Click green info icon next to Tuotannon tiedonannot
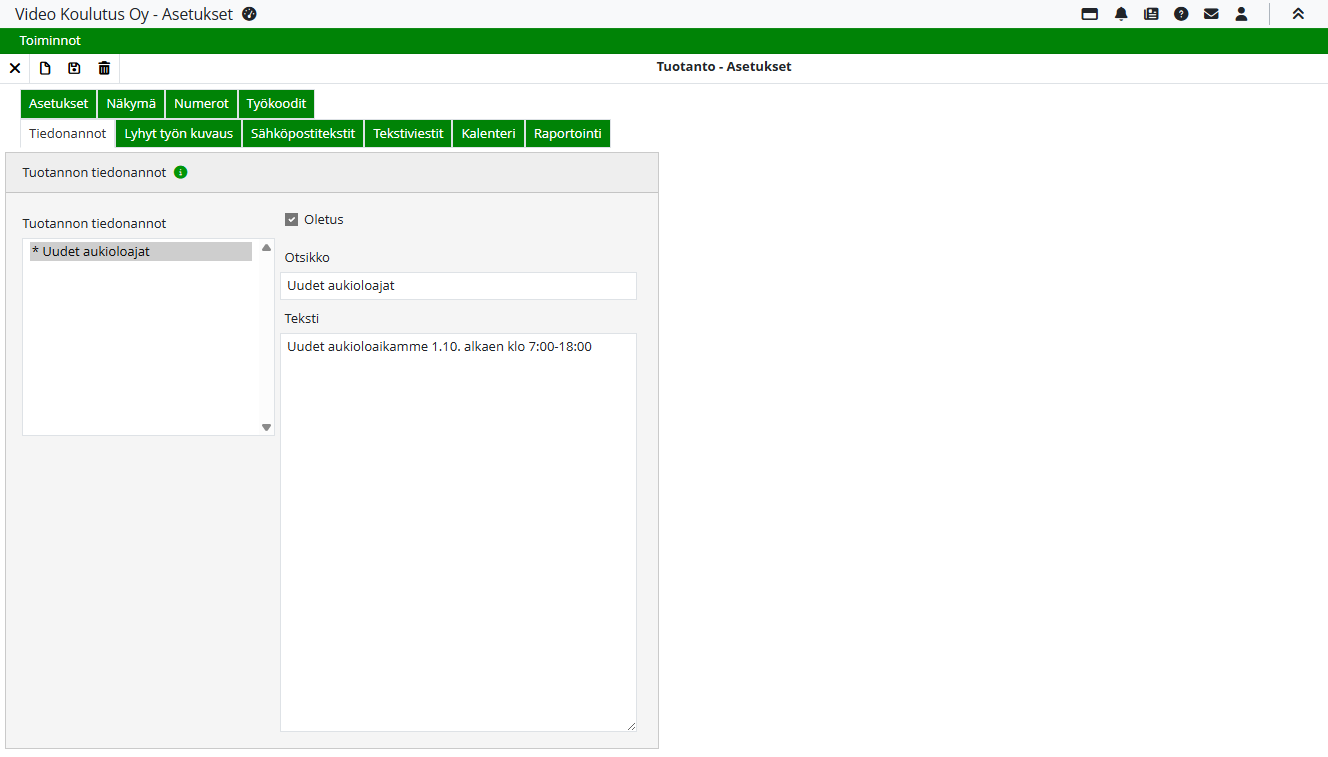Image resolution: width=1328 pixels, height=757 pixels. [181, 172]
